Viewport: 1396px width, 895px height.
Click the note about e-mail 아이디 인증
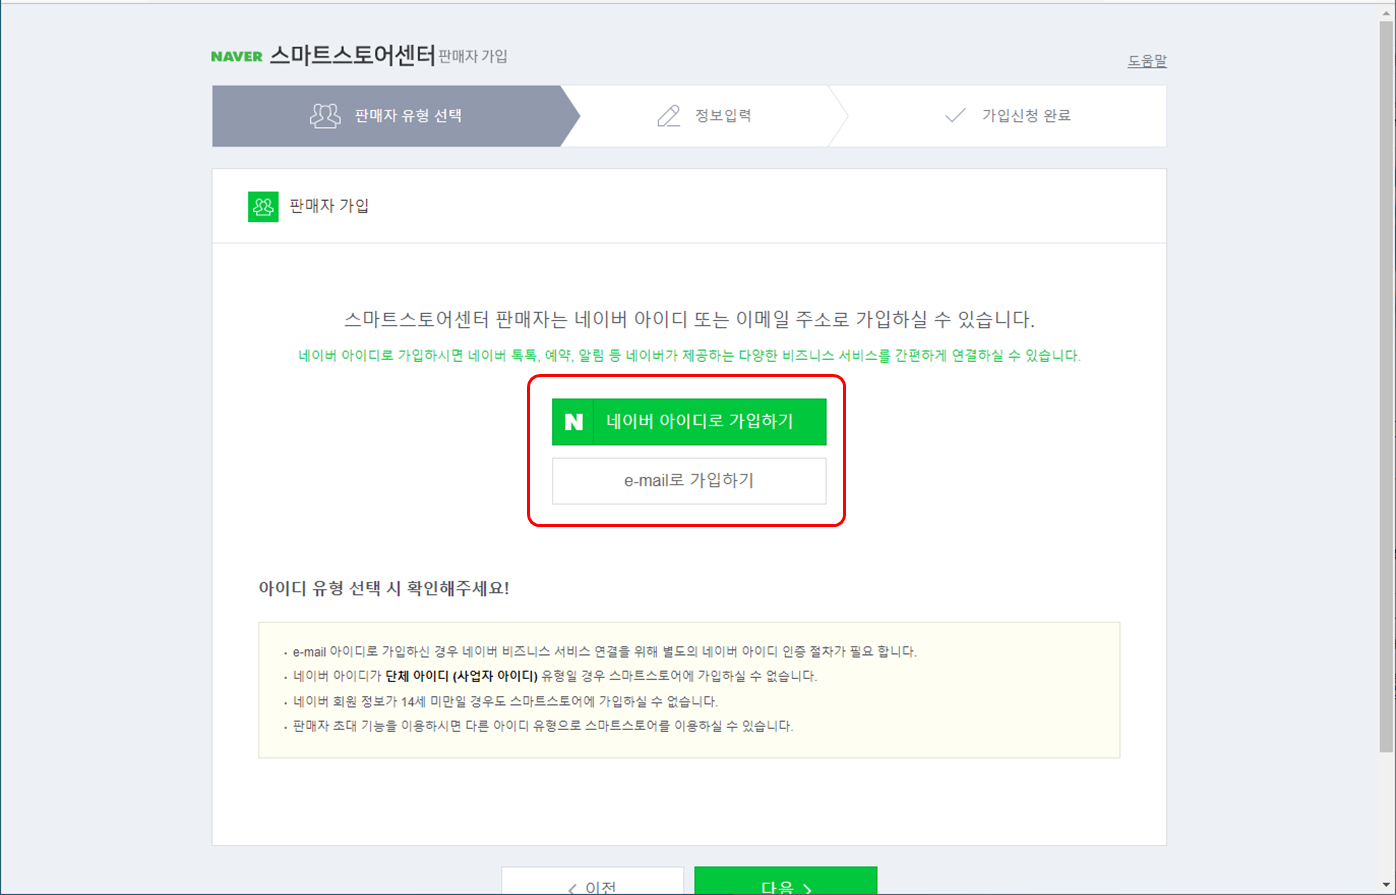pyautogui.click(x=605, y=651)
